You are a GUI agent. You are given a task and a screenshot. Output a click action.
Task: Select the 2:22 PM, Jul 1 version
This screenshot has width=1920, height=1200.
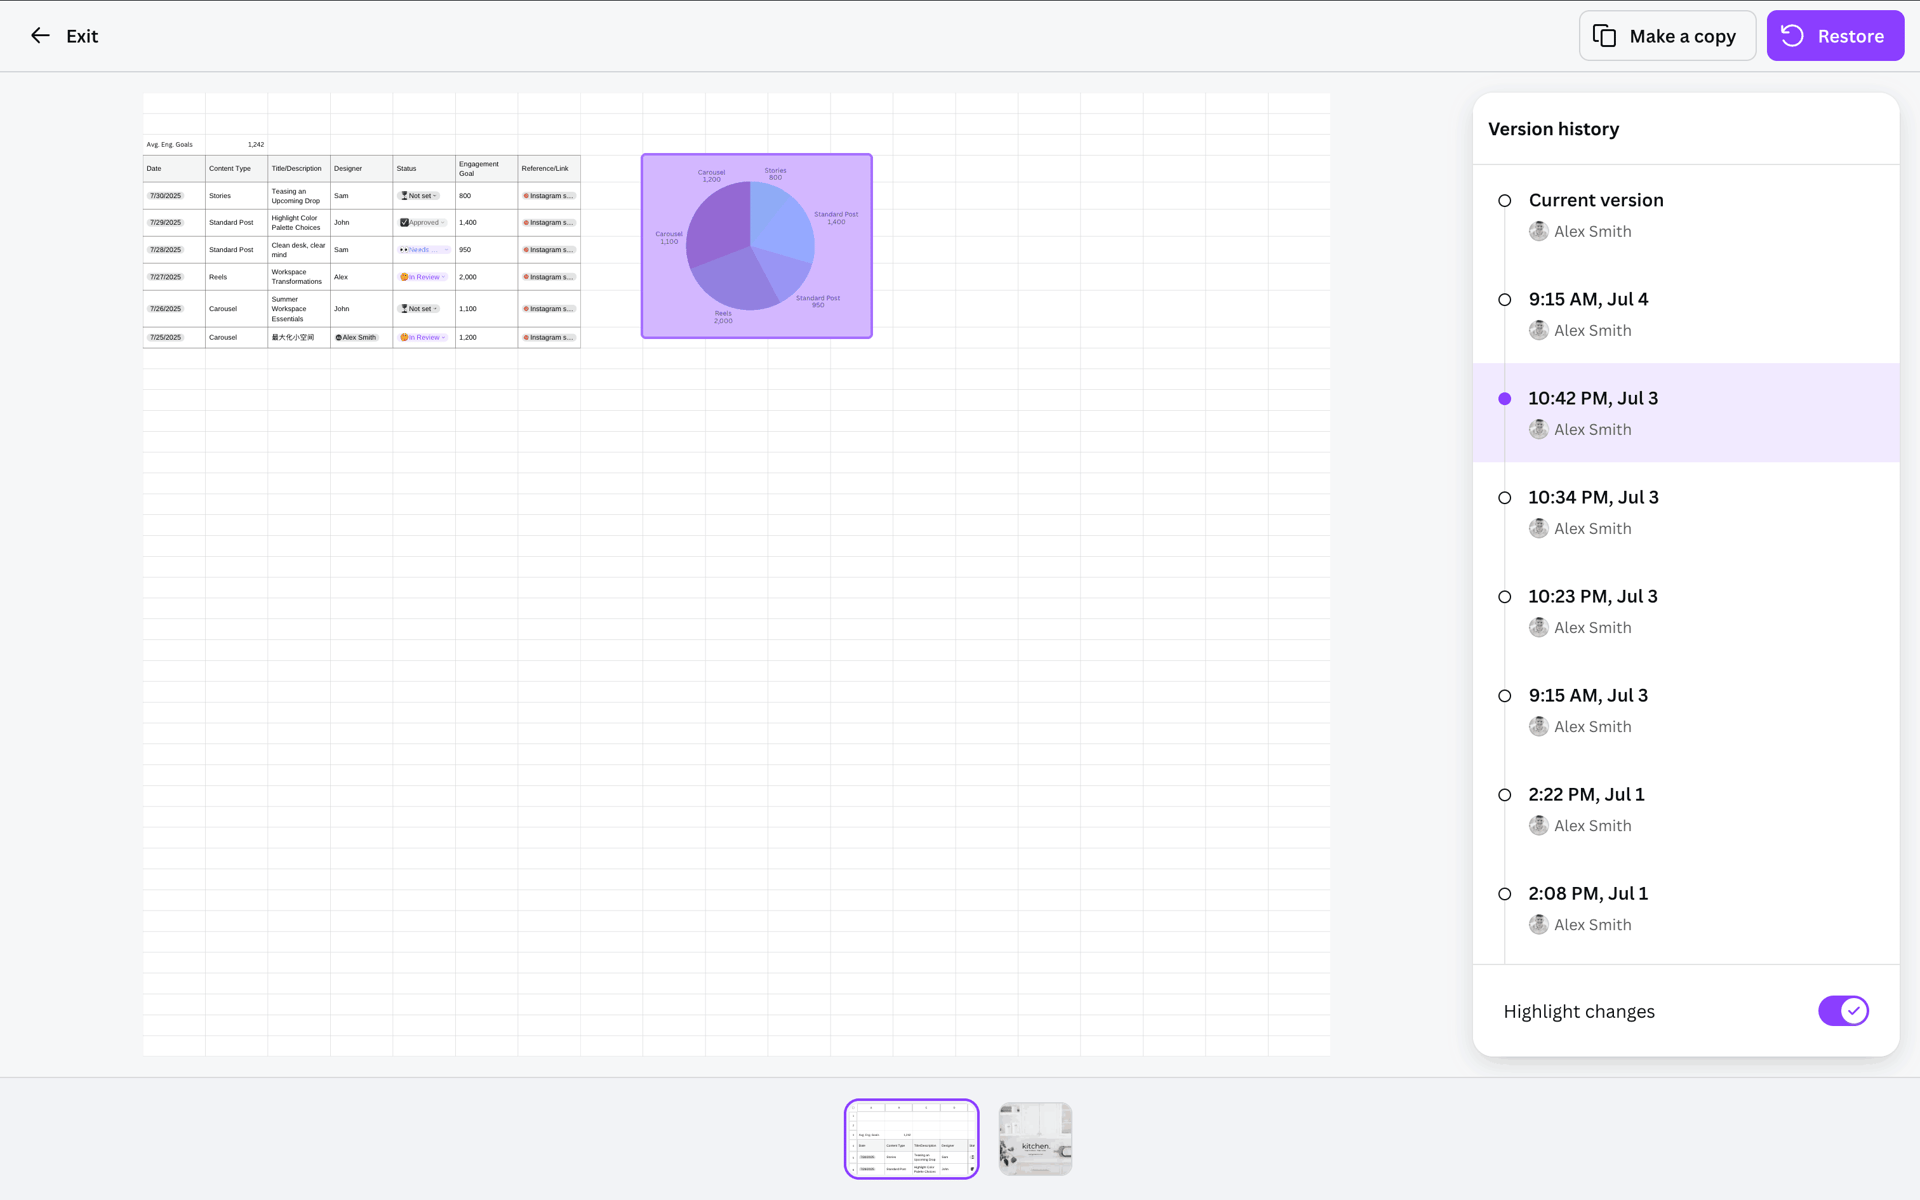[x=1686, y=809]
